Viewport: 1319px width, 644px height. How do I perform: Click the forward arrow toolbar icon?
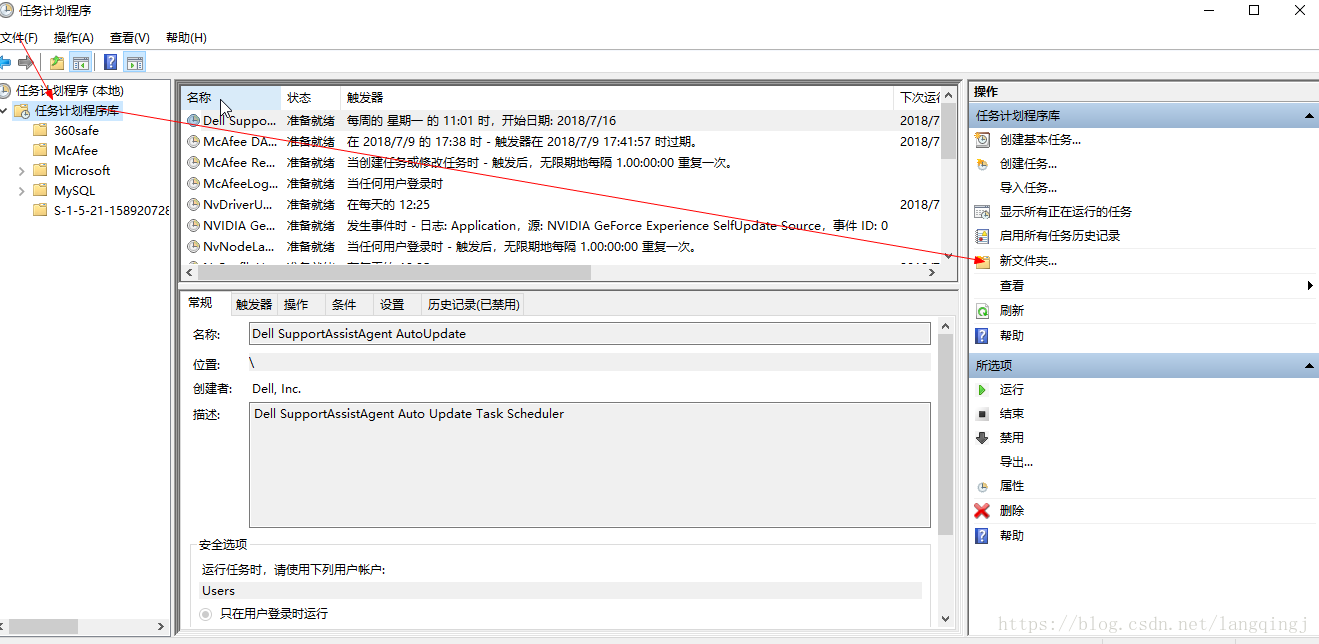coord(25,62)
